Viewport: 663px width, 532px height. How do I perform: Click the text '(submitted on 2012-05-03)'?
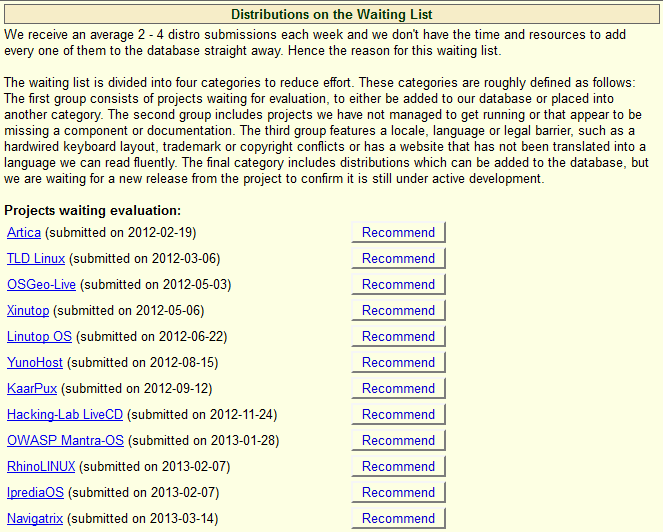(x=156, y=284)
